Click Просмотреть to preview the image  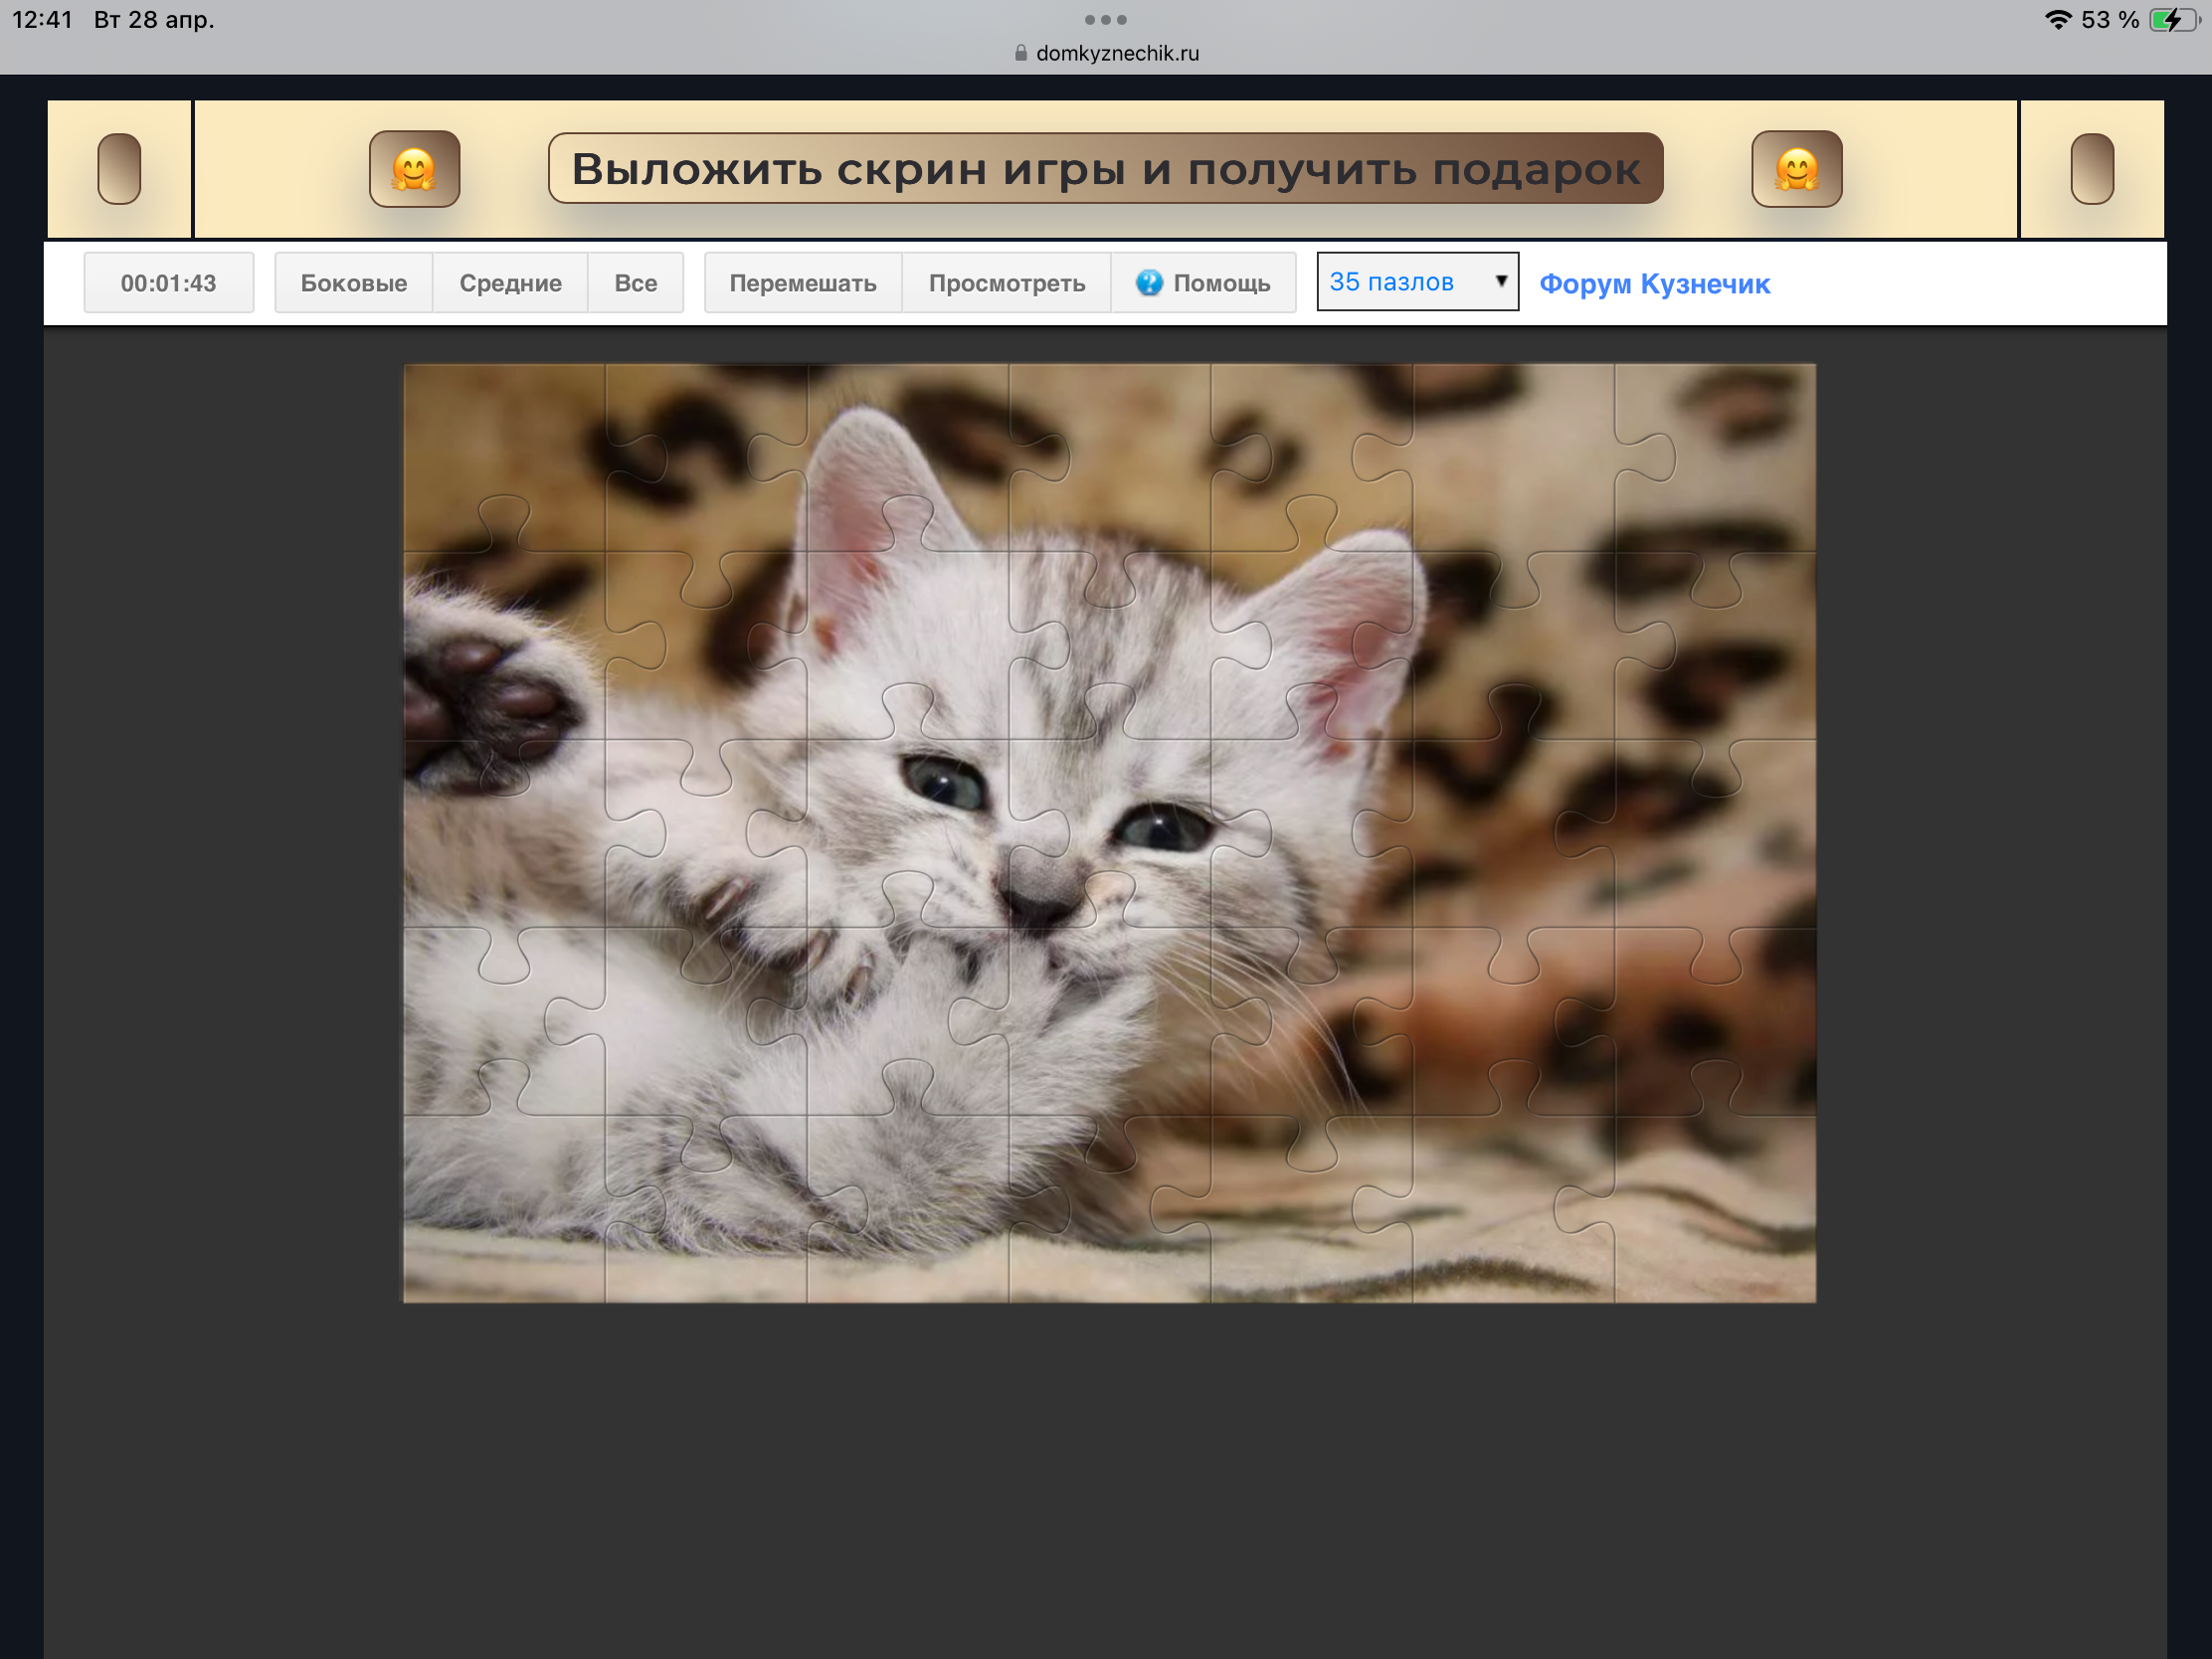tap(1006, 283)
